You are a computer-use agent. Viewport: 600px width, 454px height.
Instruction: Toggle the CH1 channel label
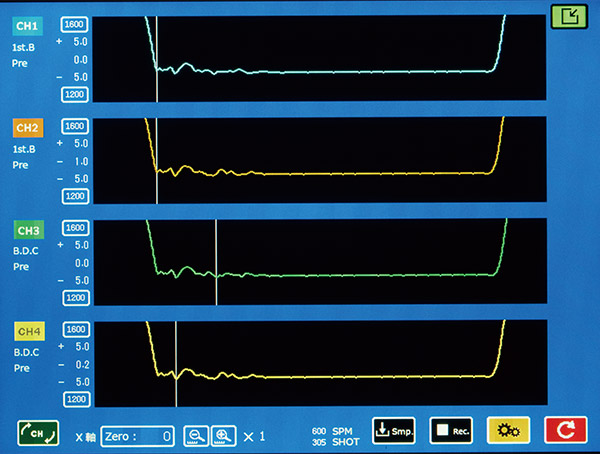tap(27, 26)
